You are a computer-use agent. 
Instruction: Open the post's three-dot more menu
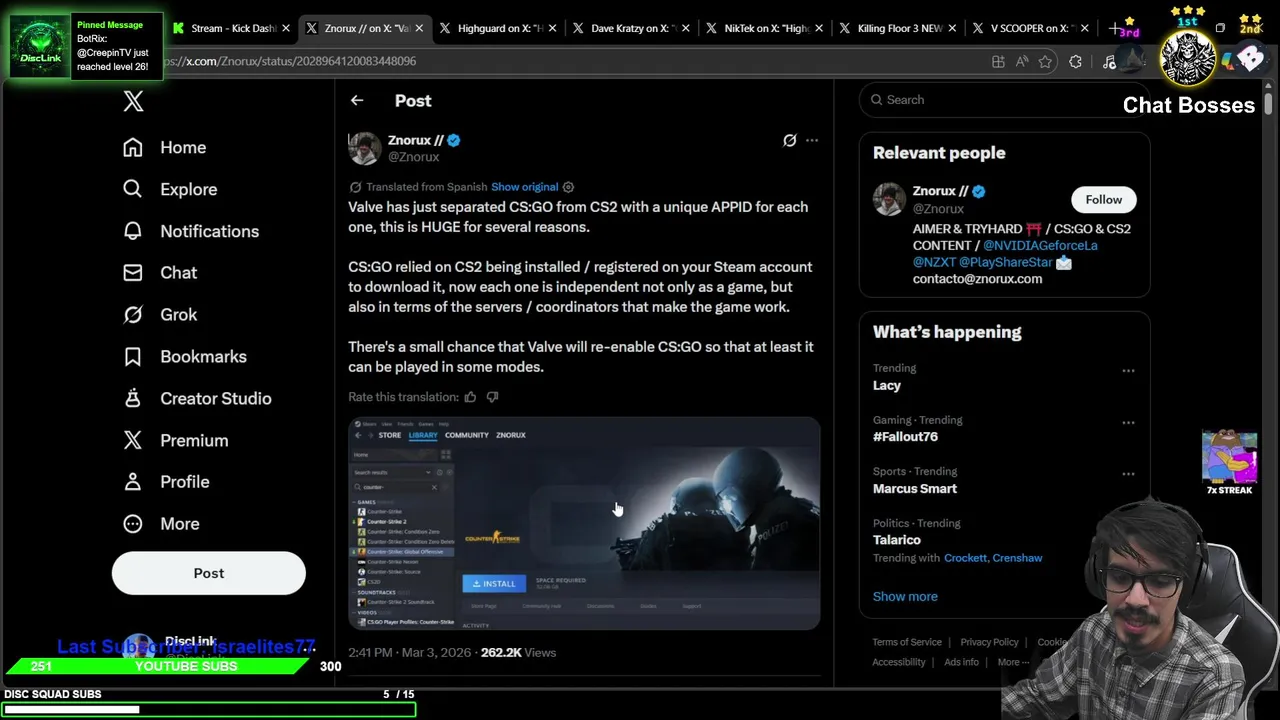pyautogui.click(x=812, y=140)
